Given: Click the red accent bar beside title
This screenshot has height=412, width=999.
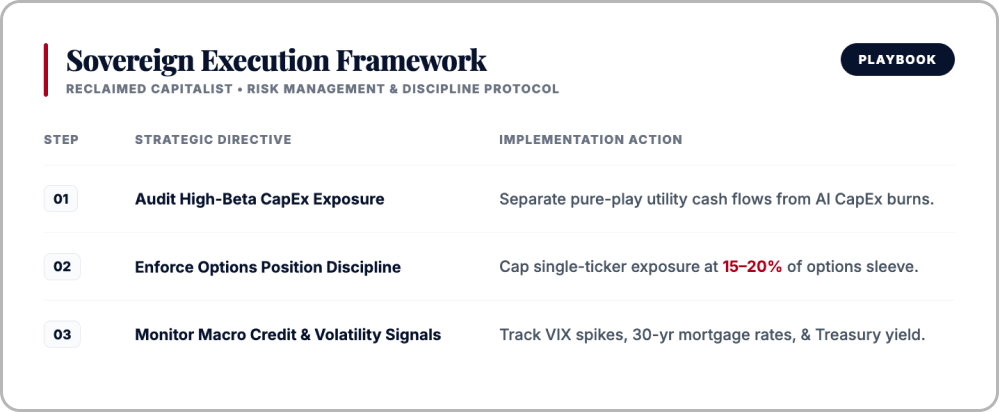Looking at the screenshot, I should click(x=46, y=70).
